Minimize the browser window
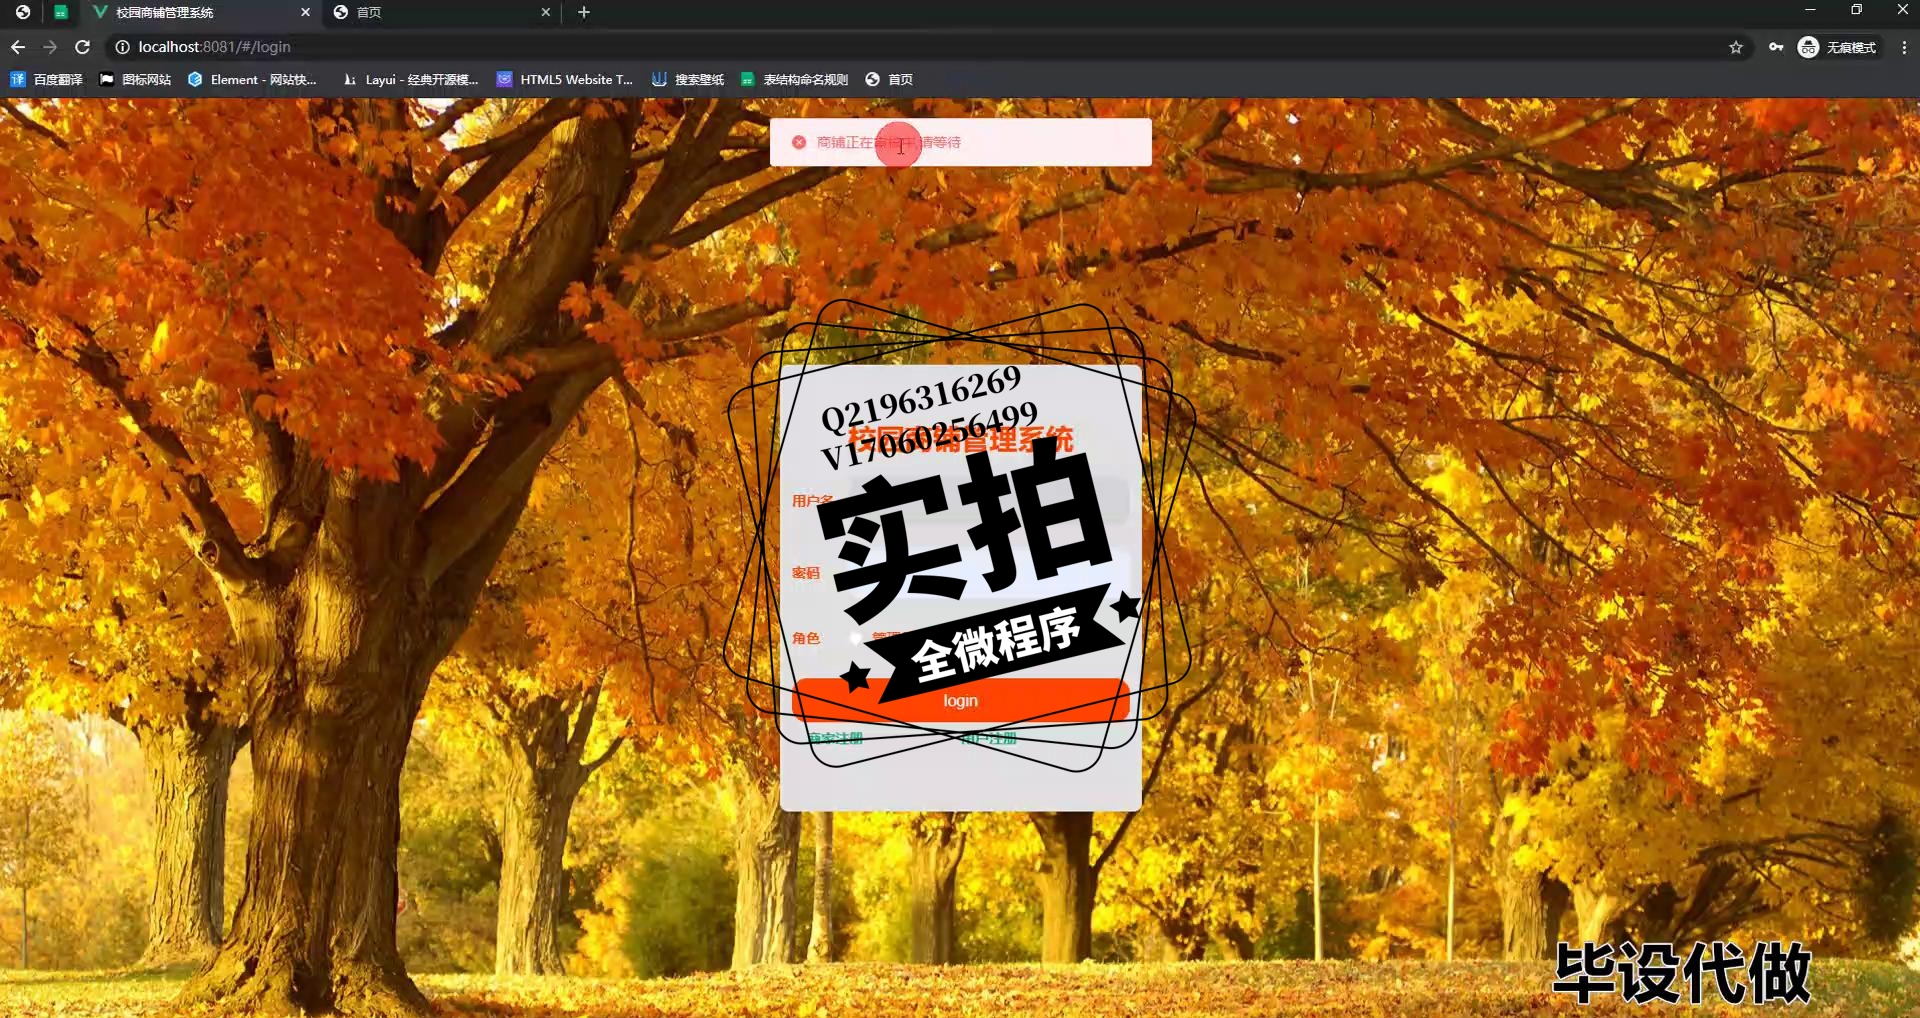Screen dimensions: 1920x1018 coord(1810,10)
